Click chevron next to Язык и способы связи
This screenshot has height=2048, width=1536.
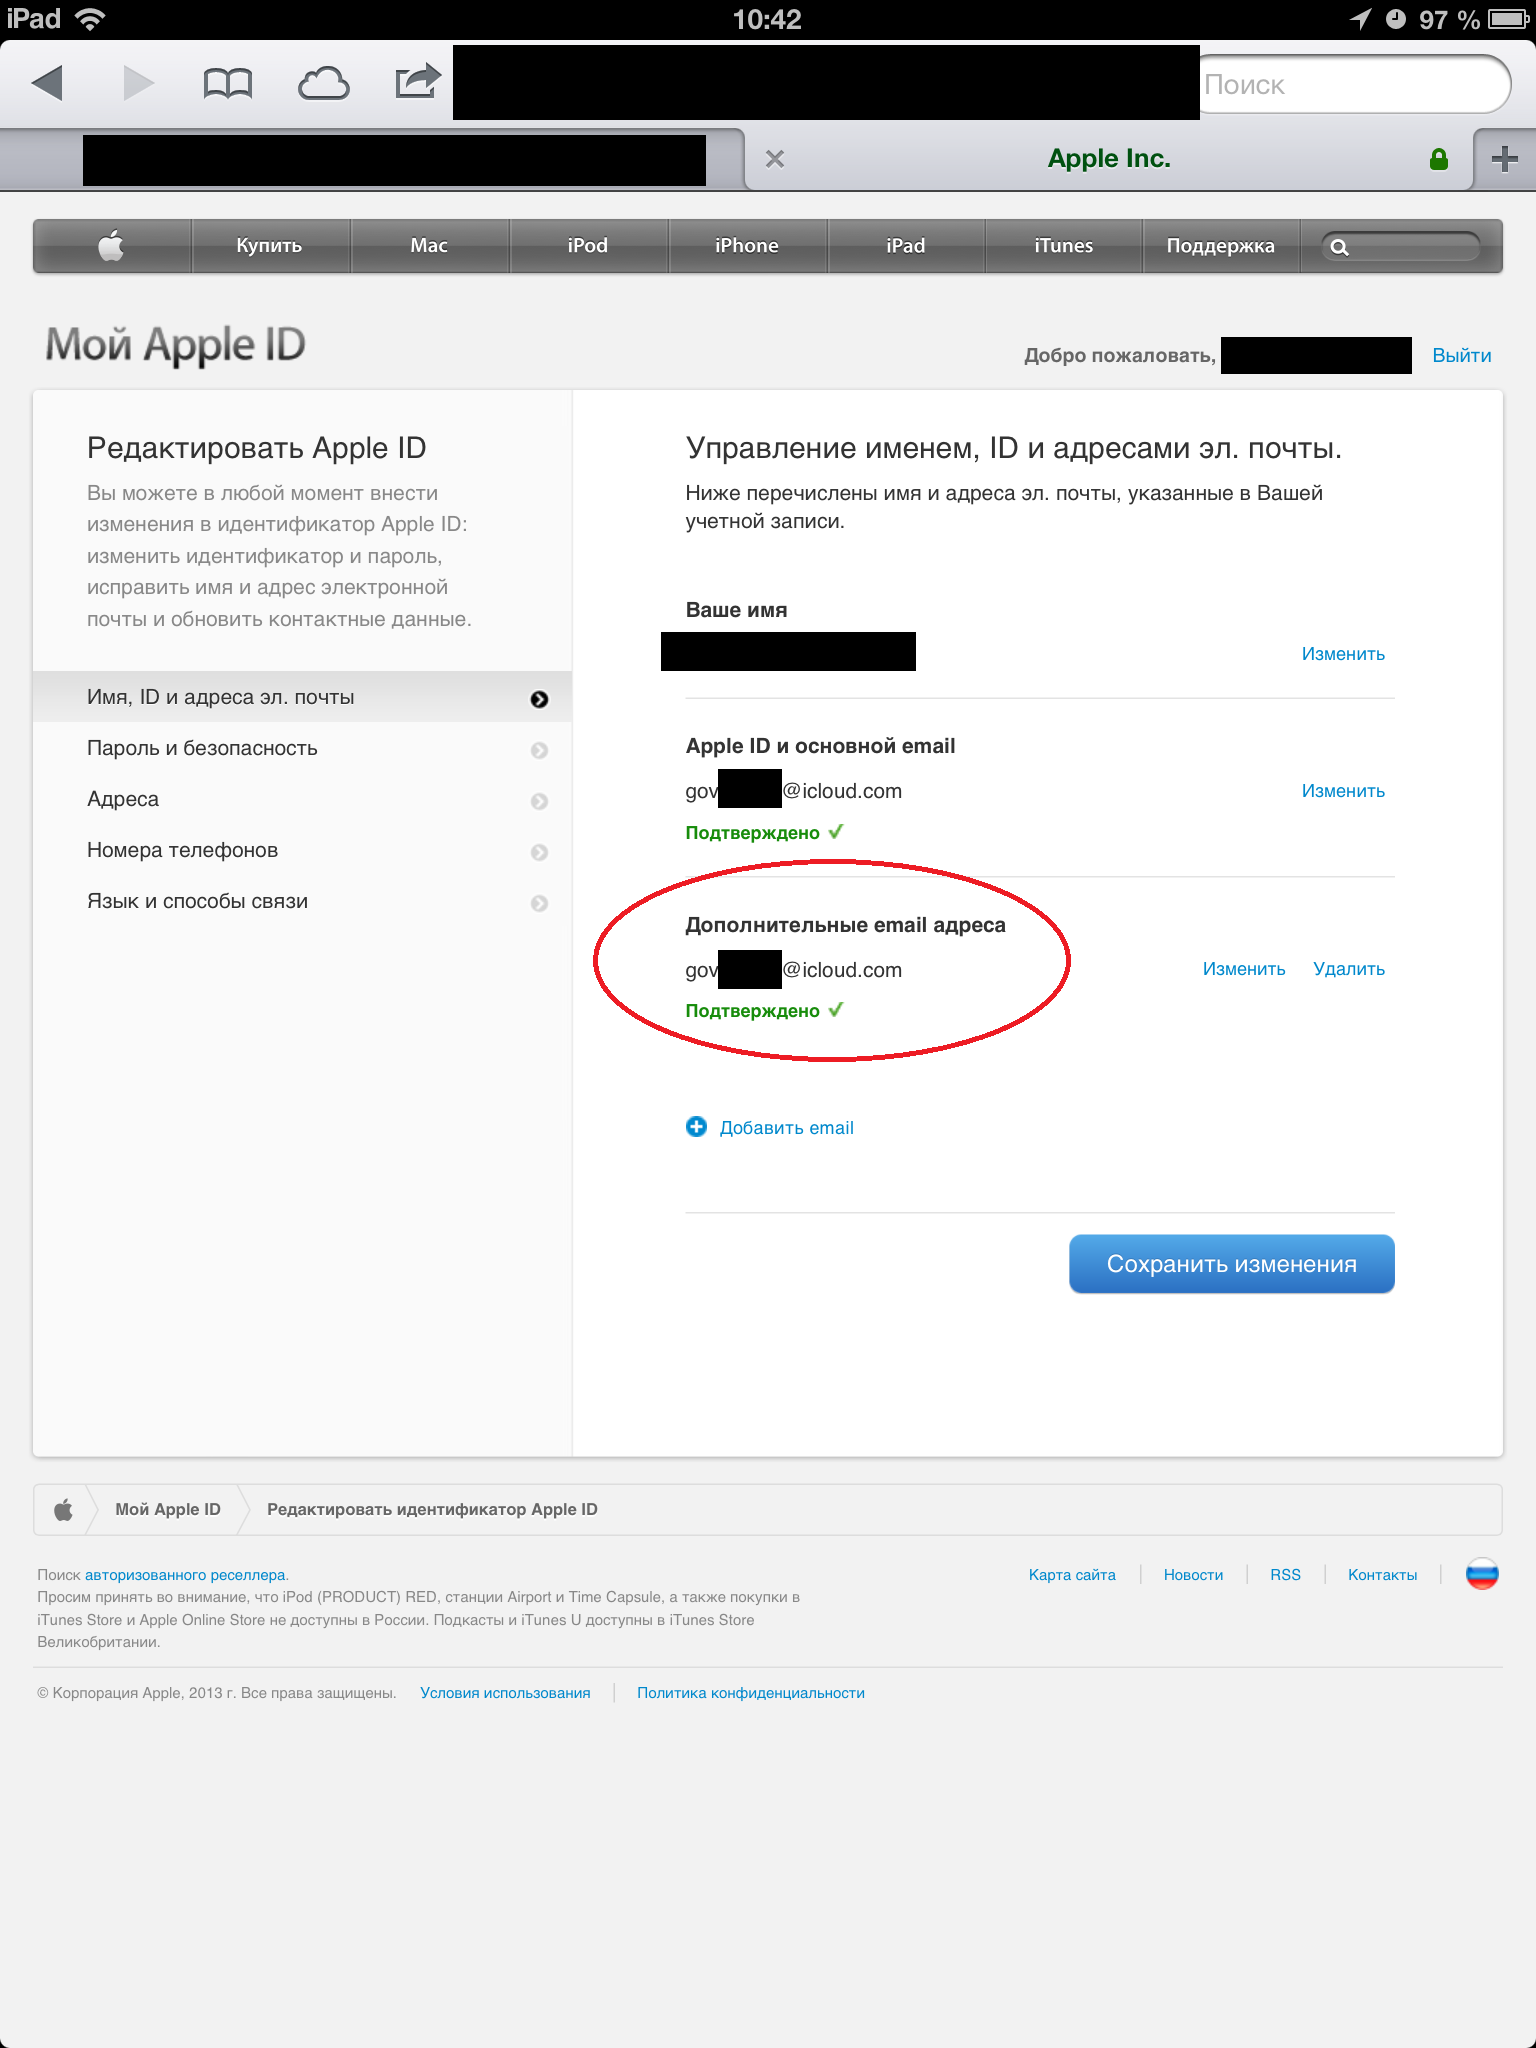[x=540, y=903]
